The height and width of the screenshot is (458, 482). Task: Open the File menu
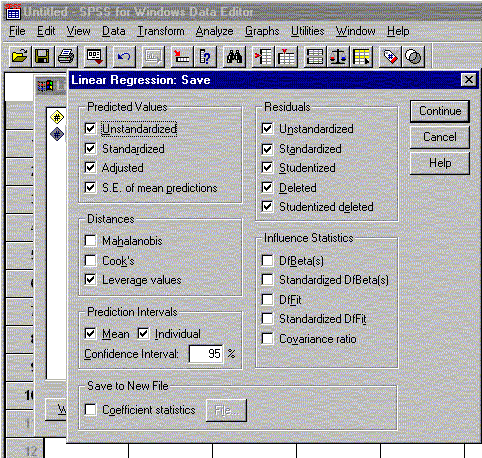pyautogui.click(x=17, y=31)
